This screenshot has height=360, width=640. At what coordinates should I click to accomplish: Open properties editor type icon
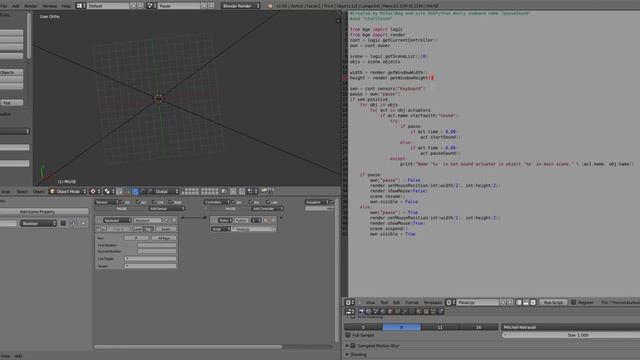(350, 311)
